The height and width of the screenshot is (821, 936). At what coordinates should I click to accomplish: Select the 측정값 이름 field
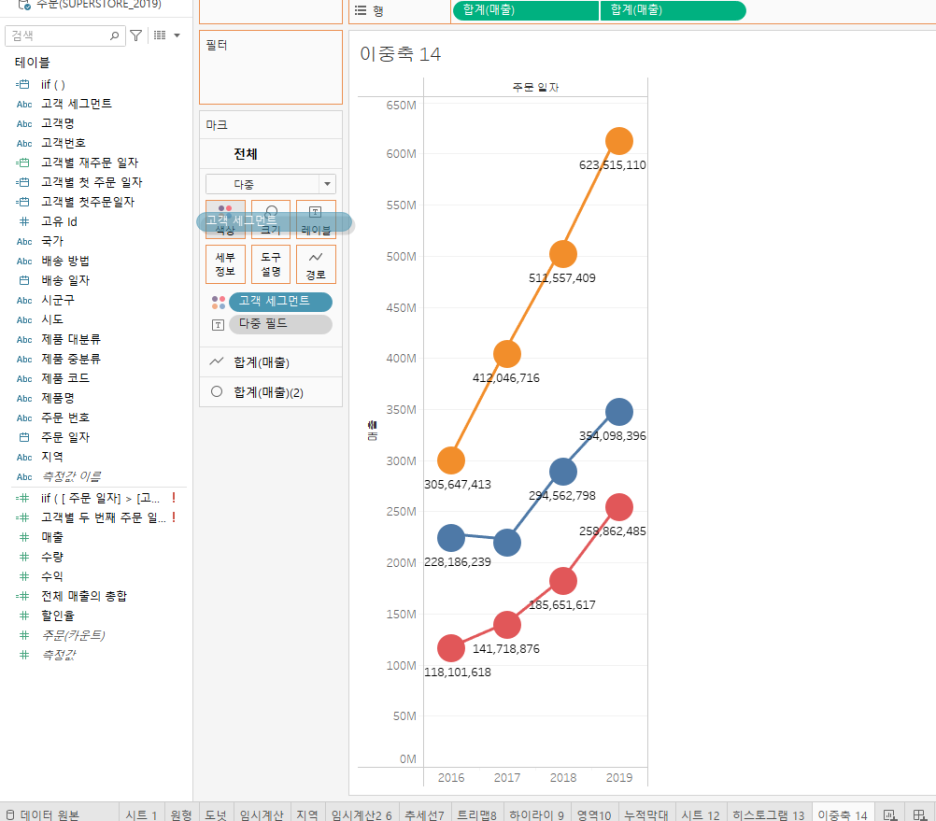(x=70, y=476)
